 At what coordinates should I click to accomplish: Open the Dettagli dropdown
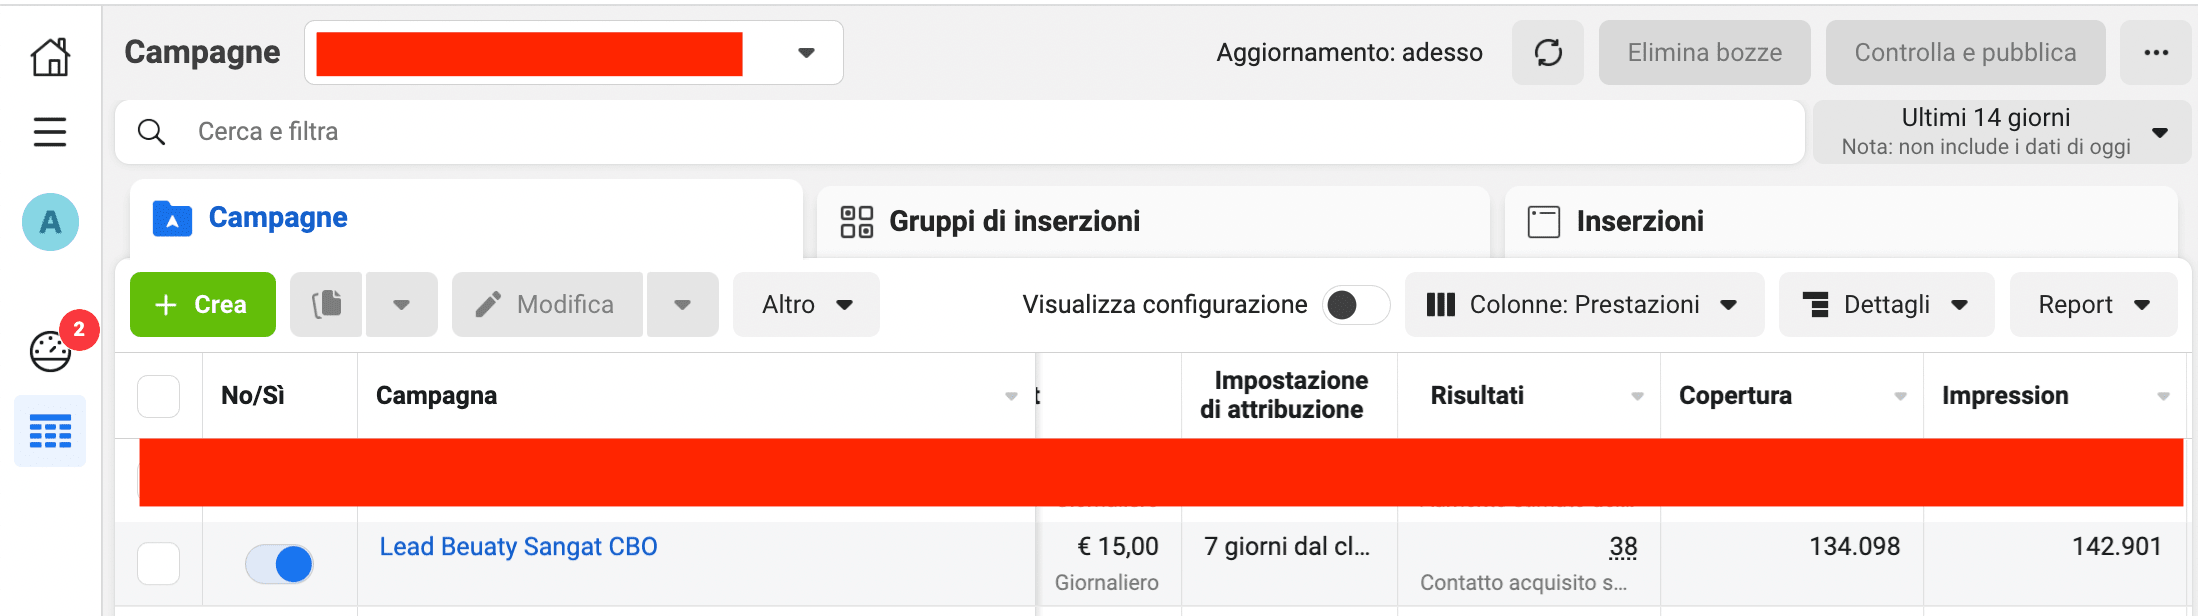1886,305
